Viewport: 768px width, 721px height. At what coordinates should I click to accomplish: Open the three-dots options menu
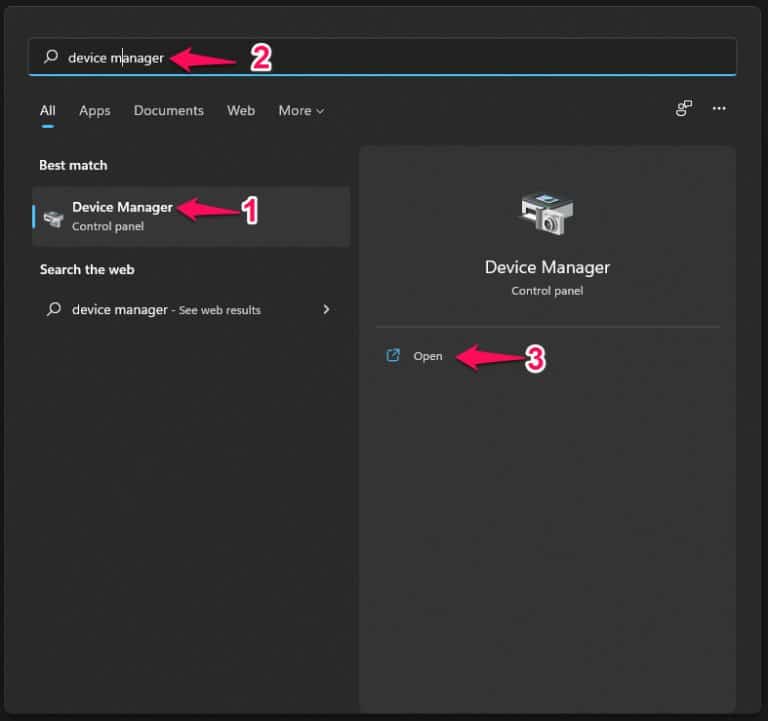point(718,109)
